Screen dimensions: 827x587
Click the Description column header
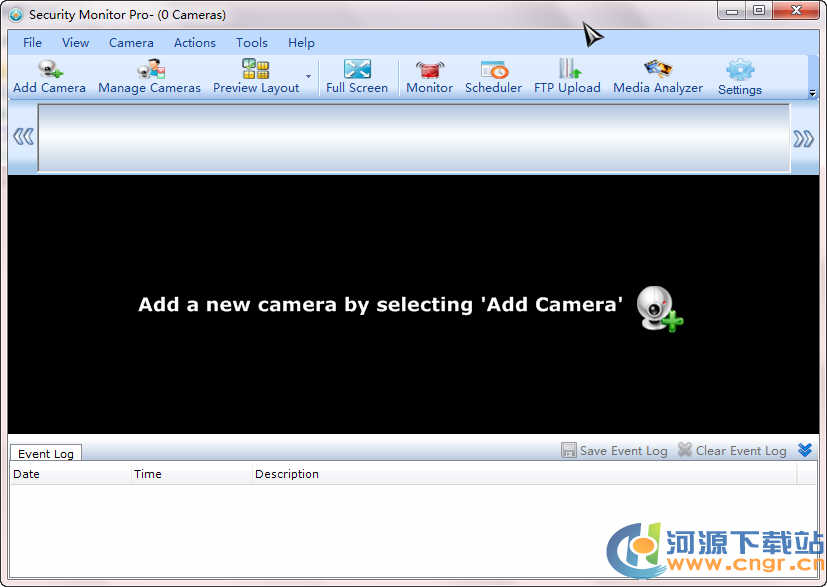tap(524, 474)
